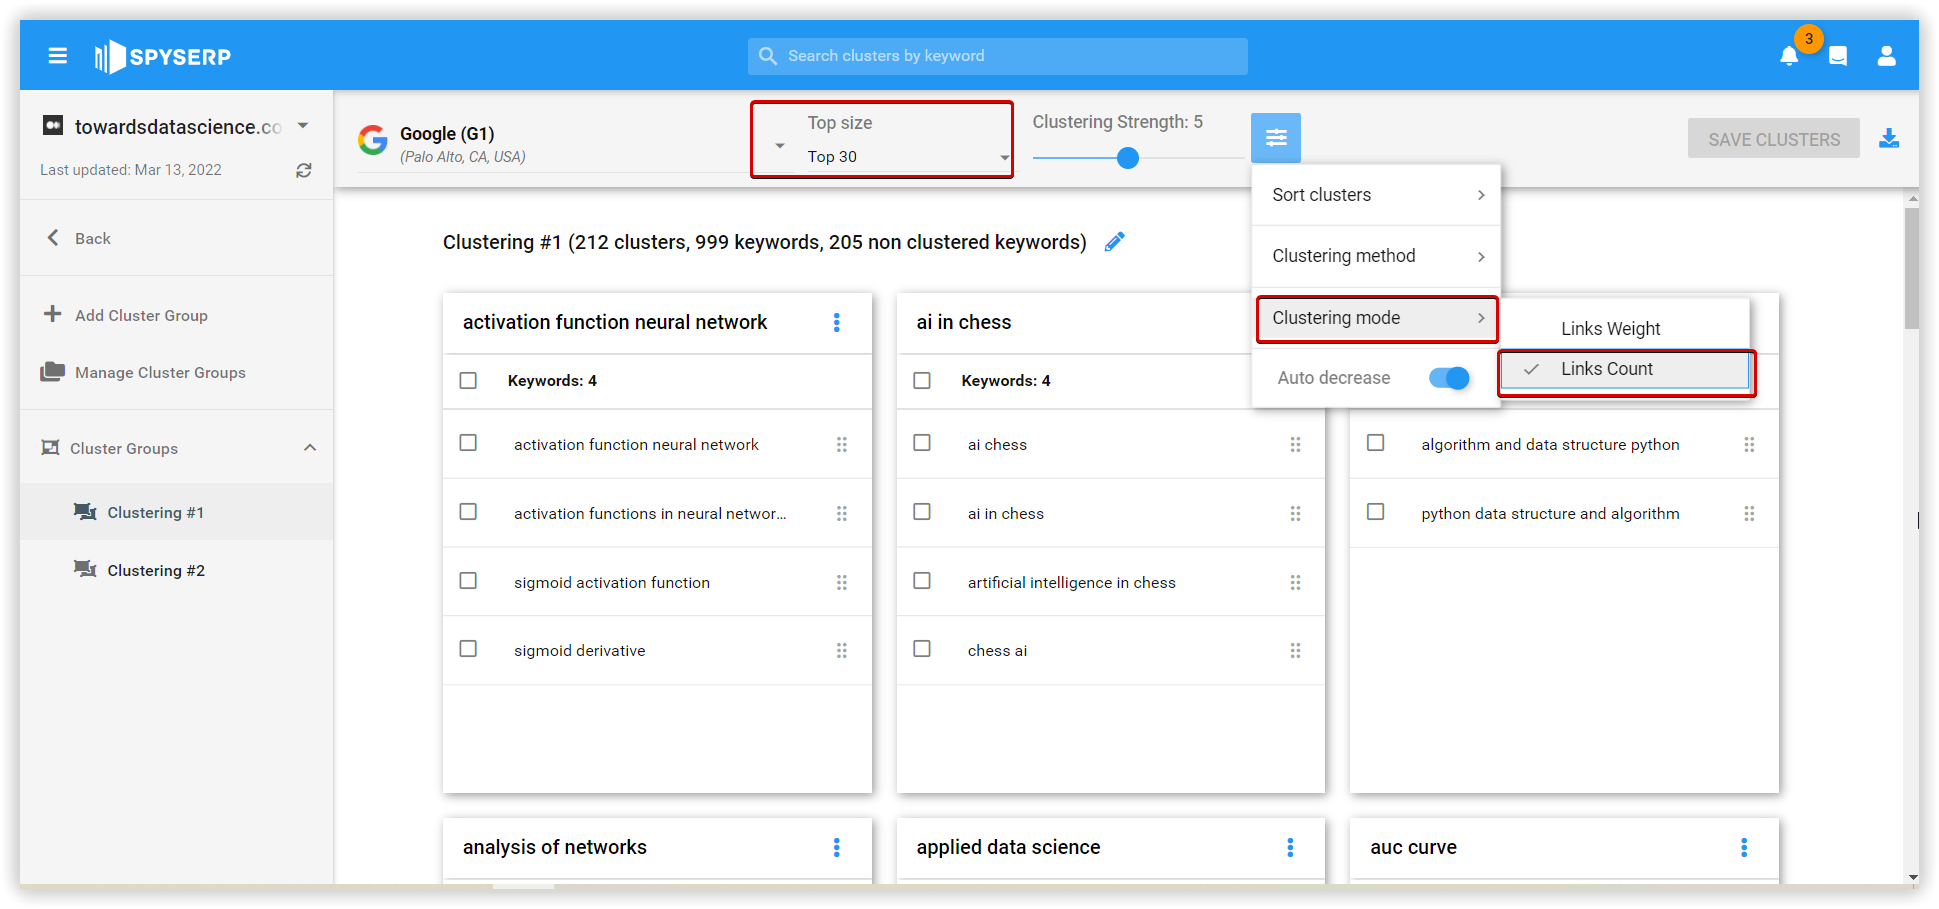The image size is (1939, 909).
Task: Click the Clustering Strength slider handle
Action: tap(1128, 158)
